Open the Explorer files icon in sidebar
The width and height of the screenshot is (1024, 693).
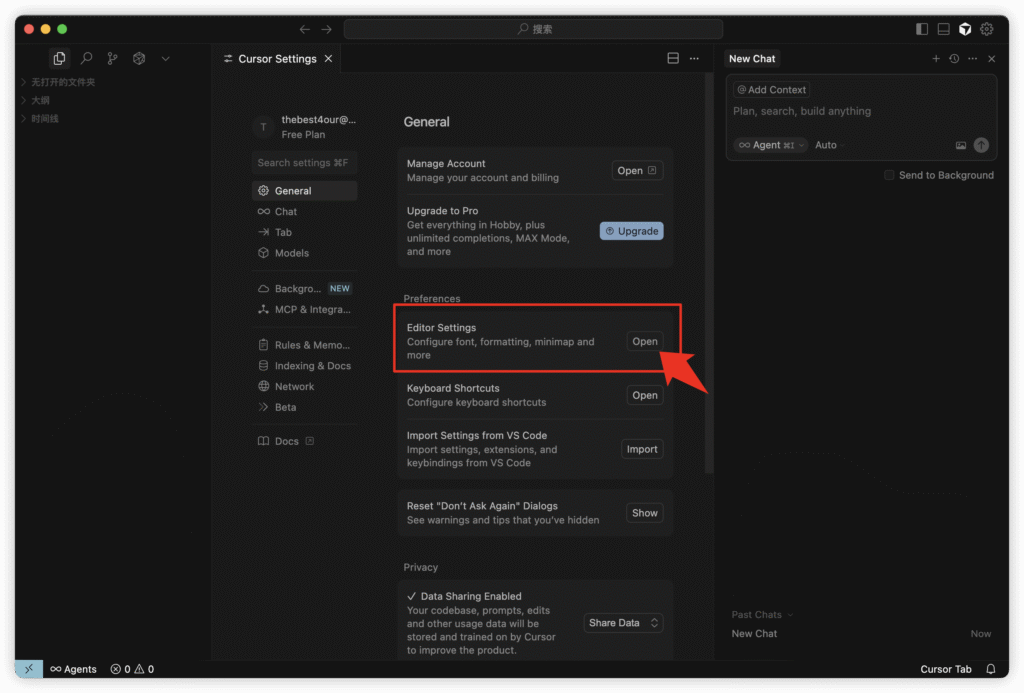(x=60, y=58)
